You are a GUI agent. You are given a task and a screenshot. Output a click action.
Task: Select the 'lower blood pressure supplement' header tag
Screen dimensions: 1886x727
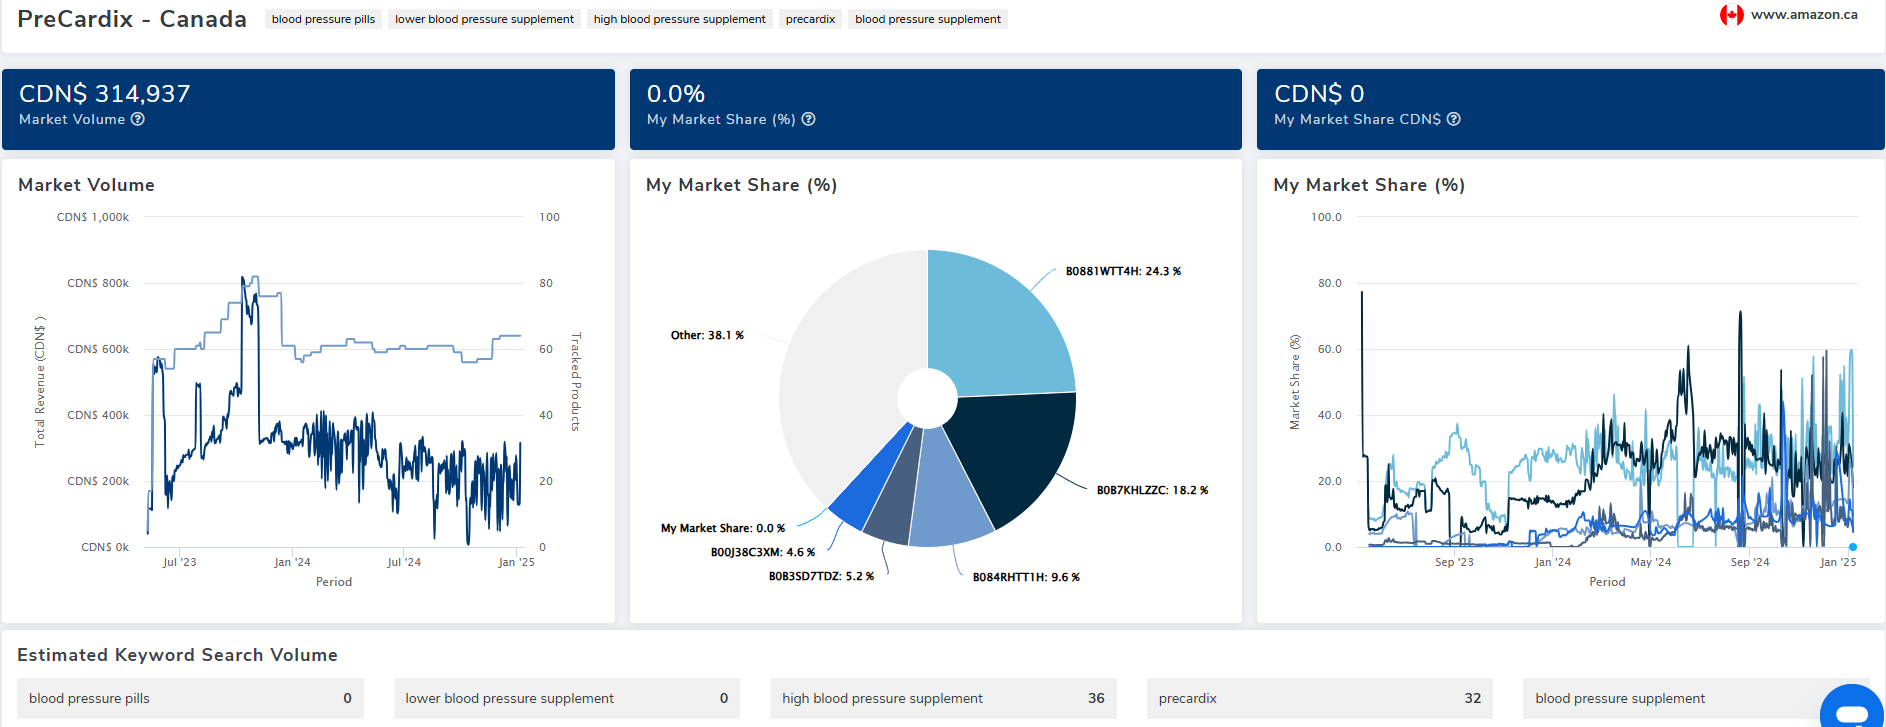pos(484,19)
